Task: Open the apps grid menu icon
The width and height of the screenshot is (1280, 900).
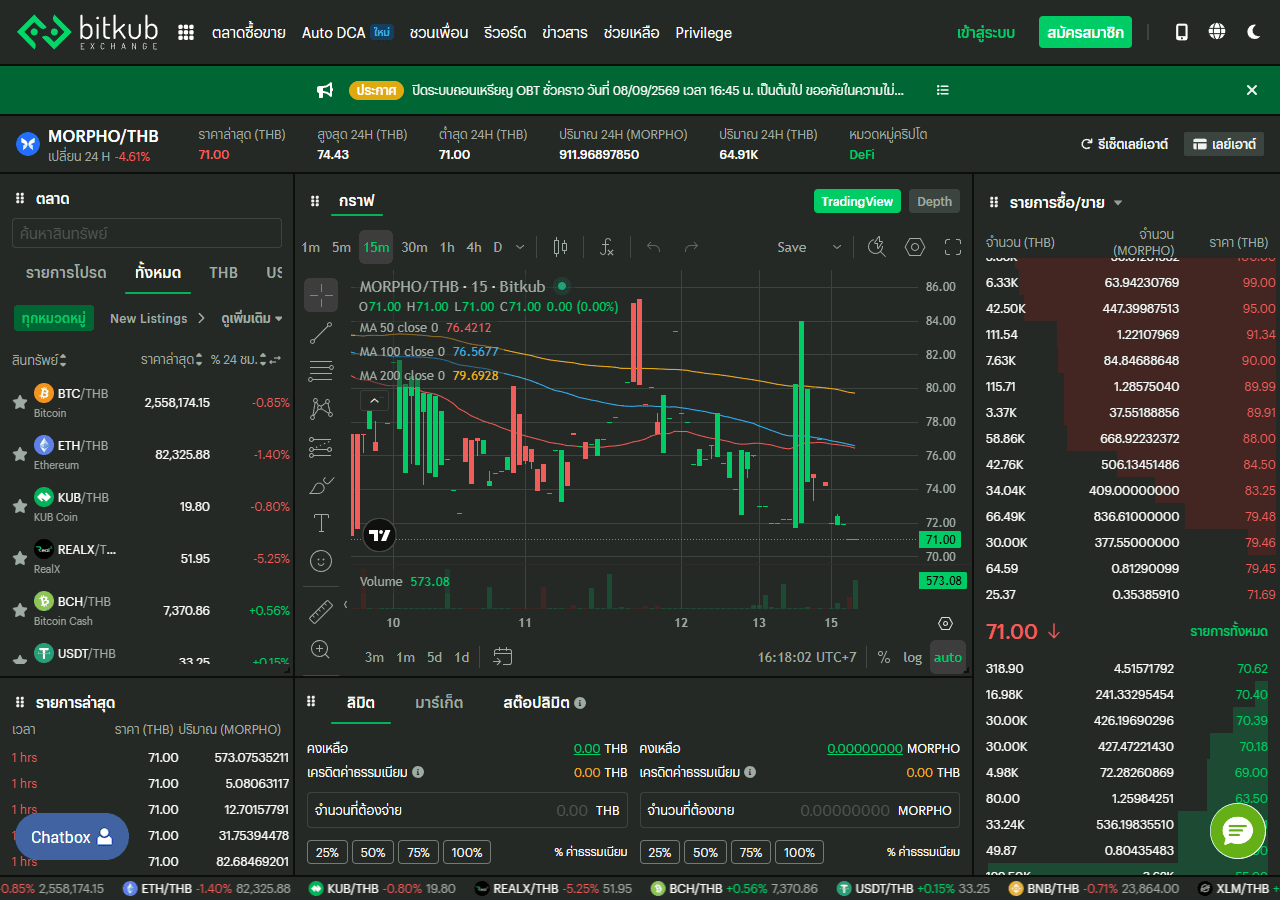Action: [x=186, y=32]
